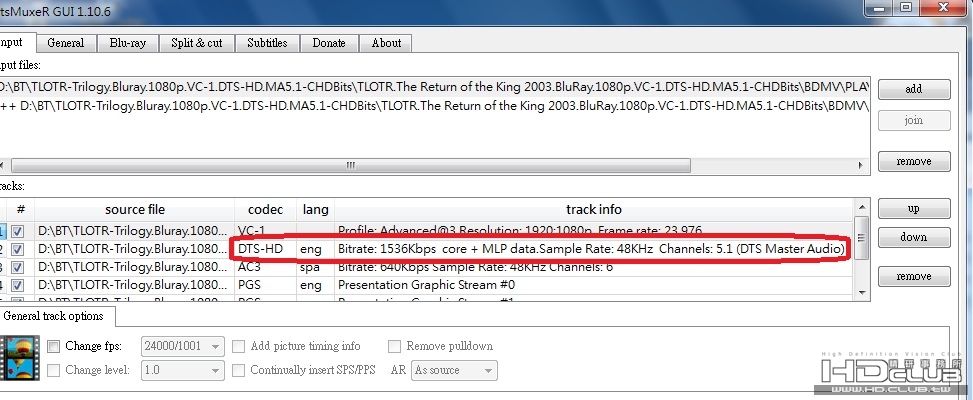Enable the Change fps checkbox
The height and width of the screenshot is (400, 973).
pyautogui.click(x=54, y=346)
